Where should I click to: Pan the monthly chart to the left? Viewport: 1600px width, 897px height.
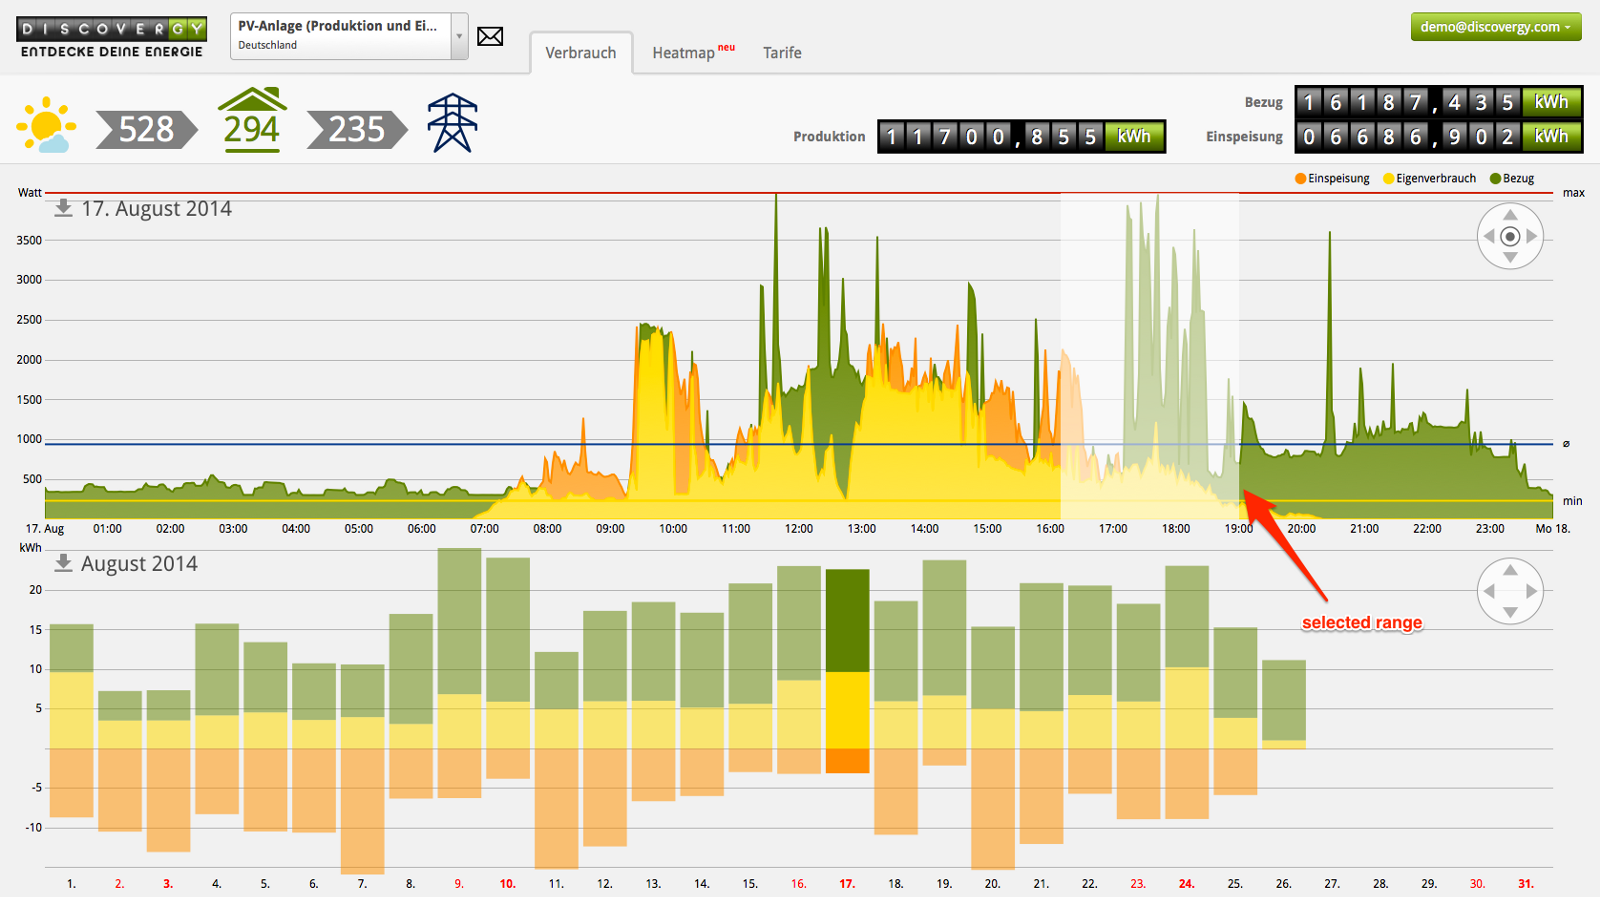[x=1489, y=591]
